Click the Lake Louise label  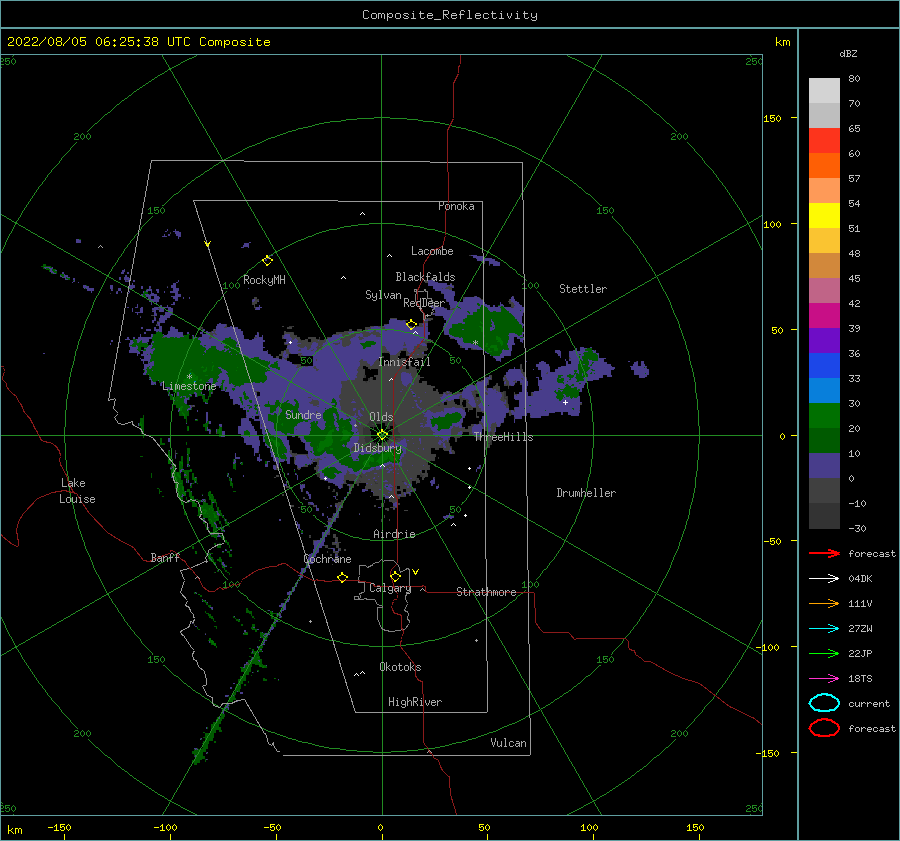tap(77, 491)
